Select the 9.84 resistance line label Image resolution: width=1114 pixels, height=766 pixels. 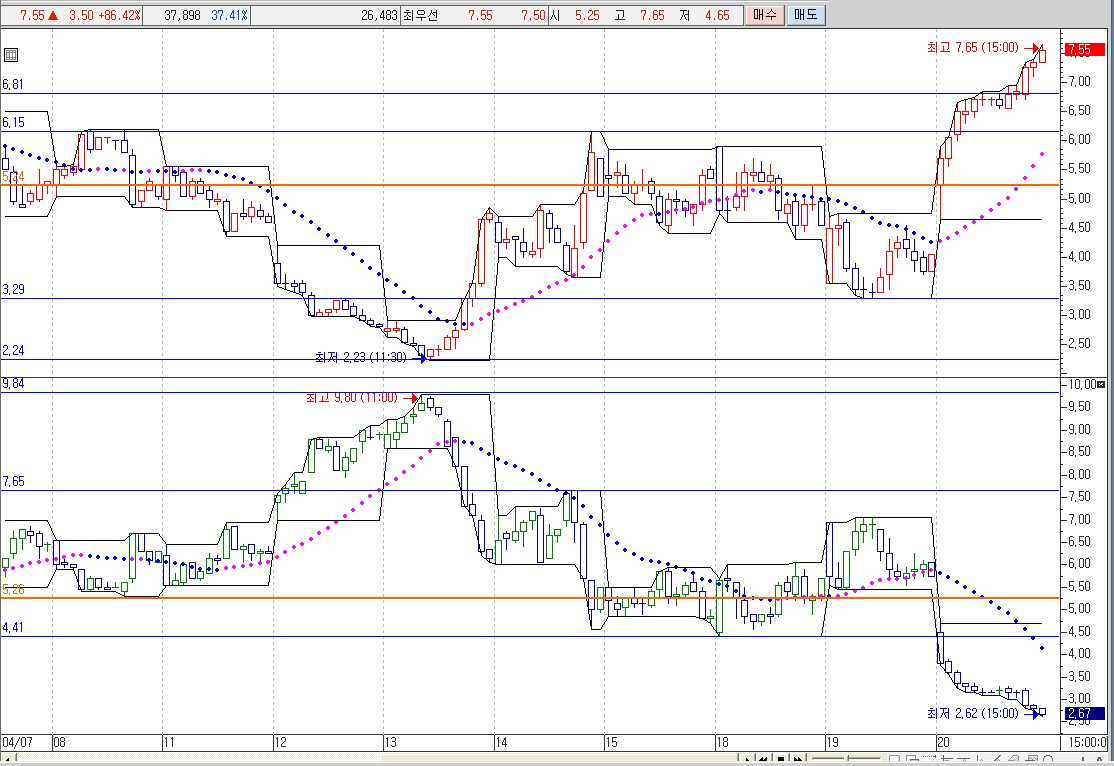(x=13, y=383)
